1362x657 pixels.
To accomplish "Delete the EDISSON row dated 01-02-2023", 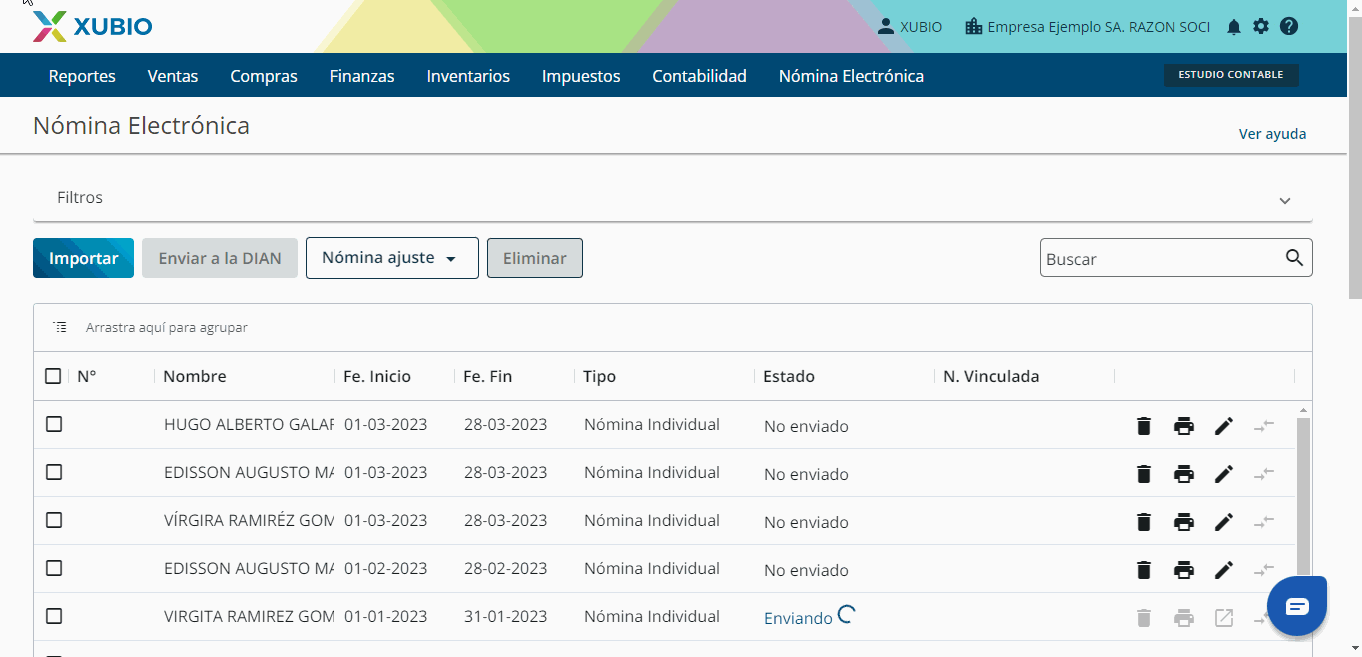I will coord(1144,570).
